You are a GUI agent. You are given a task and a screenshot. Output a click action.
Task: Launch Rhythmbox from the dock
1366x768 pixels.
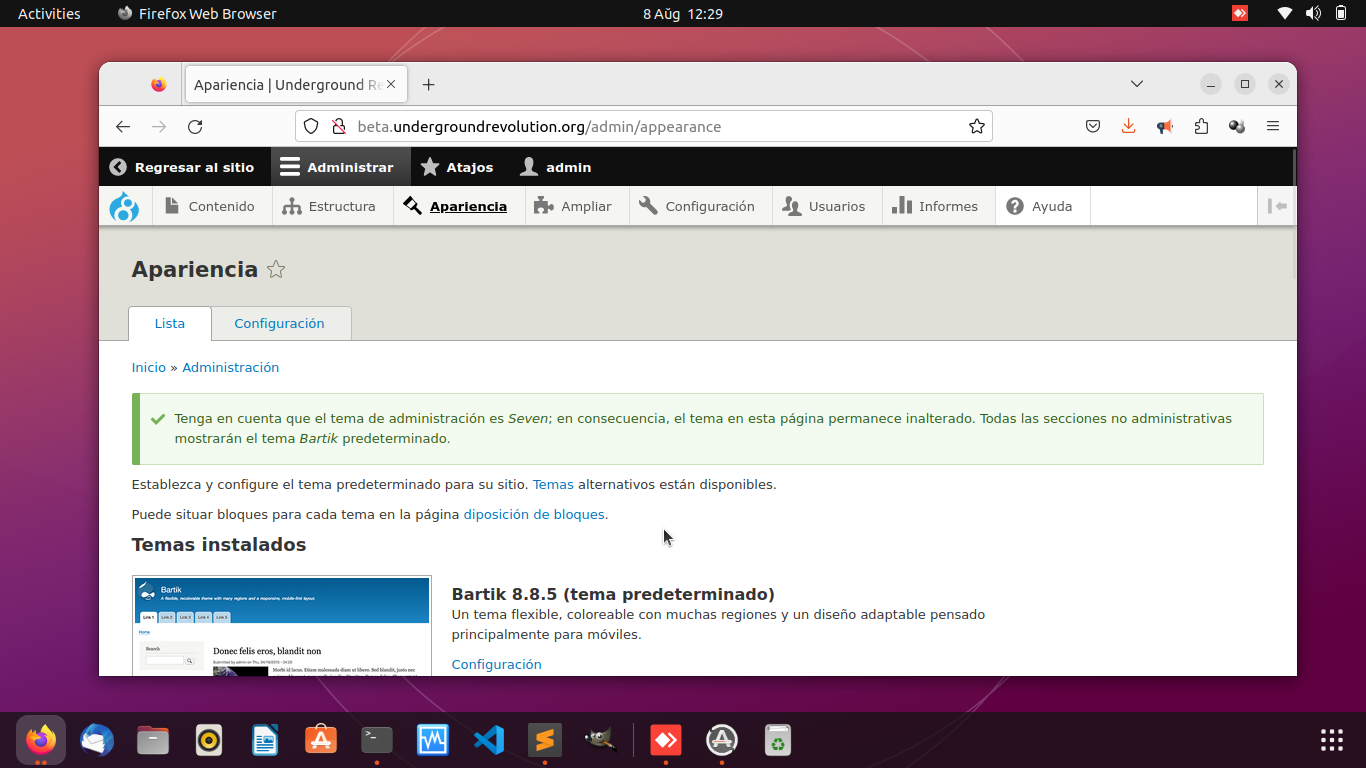pos(209,740)
